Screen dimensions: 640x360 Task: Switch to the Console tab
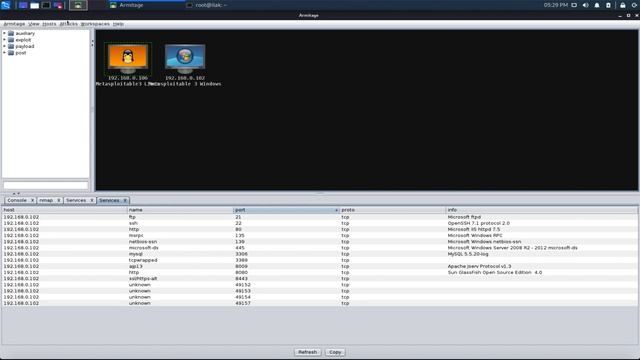coord(17,200)
